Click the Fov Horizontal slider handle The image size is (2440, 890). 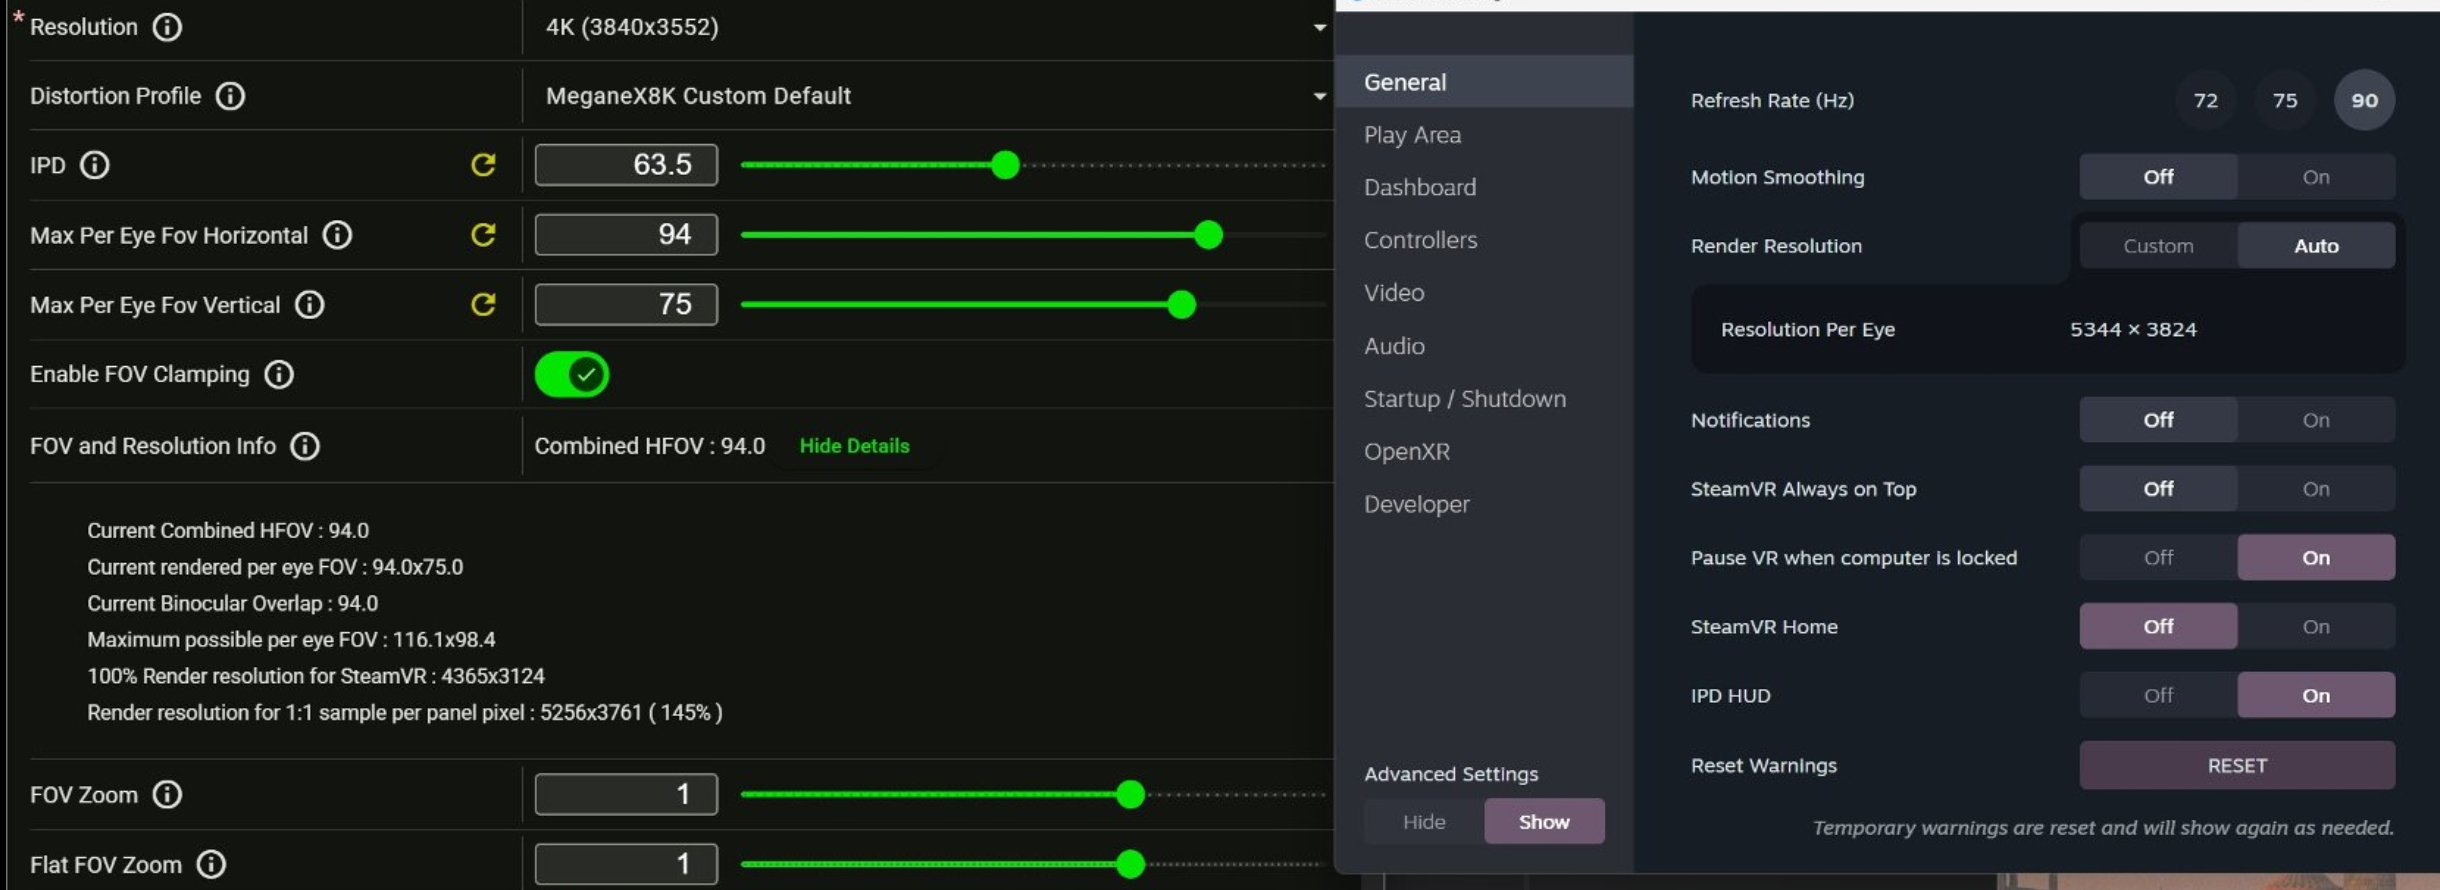point(1208,235)
